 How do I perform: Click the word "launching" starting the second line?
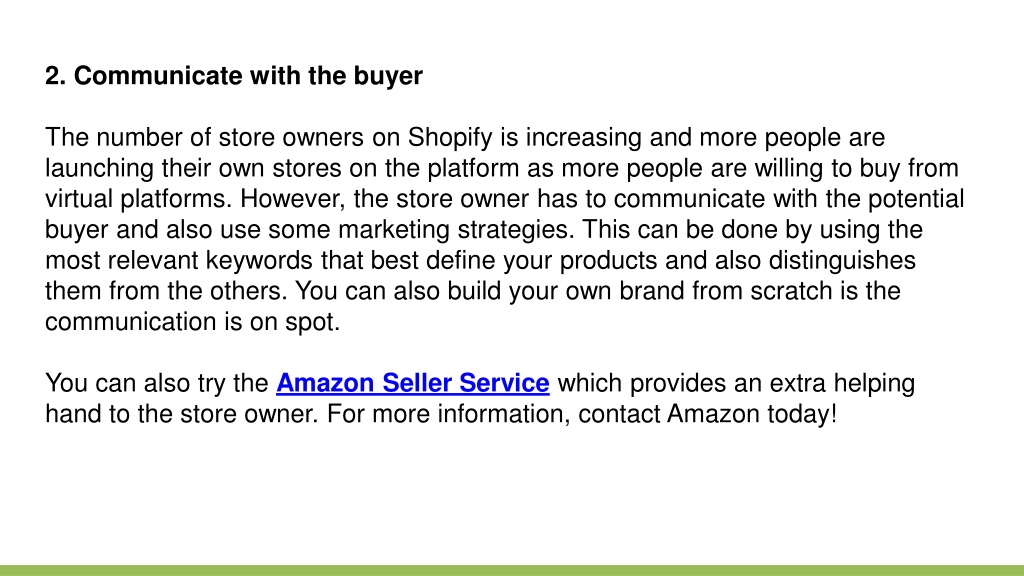tap(99, 169)
